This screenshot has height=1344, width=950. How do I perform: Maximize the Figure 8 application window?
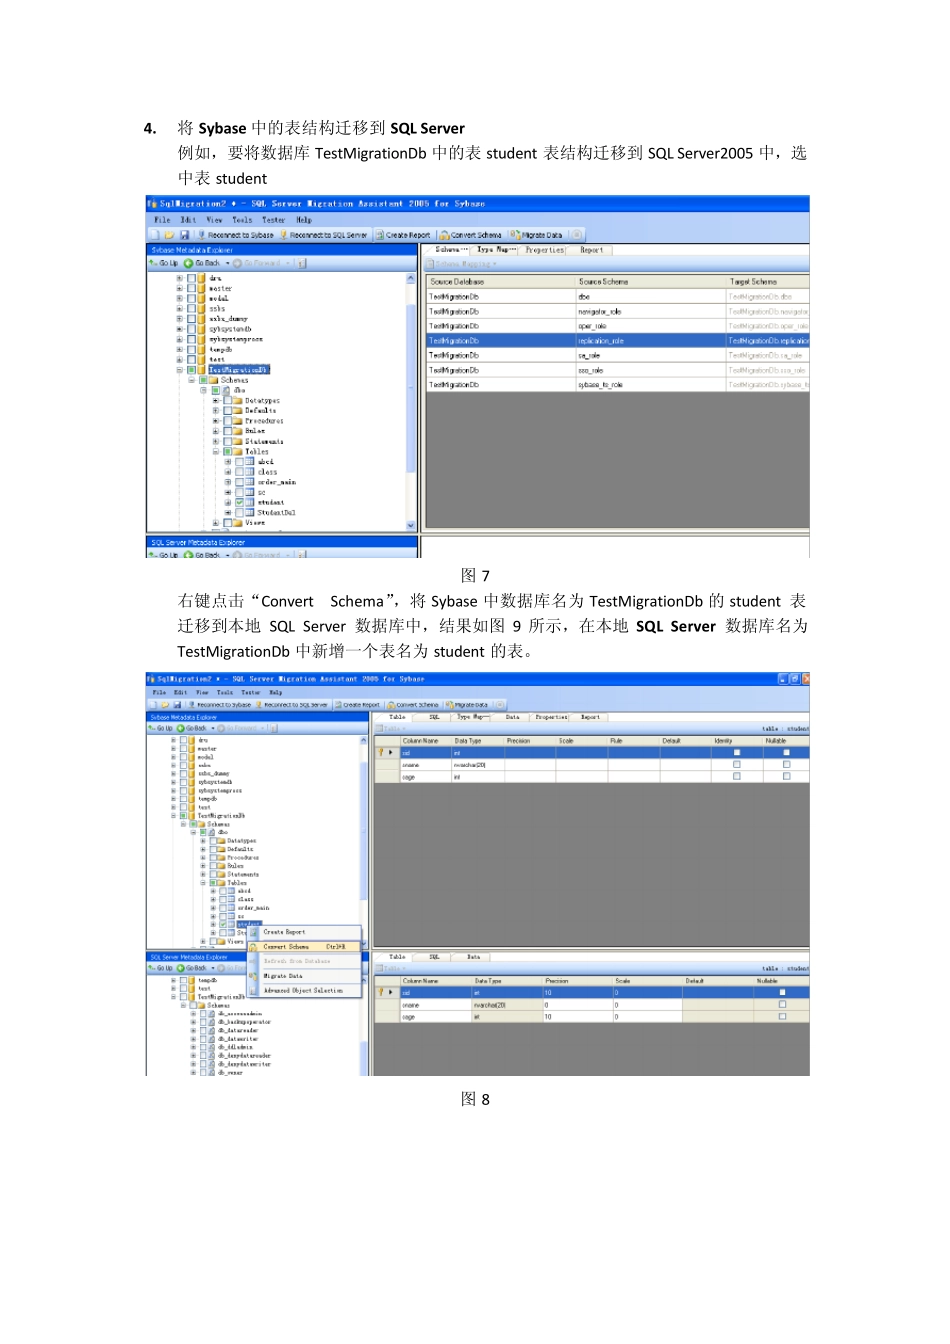pyautogui.click(x=794, y=679)
